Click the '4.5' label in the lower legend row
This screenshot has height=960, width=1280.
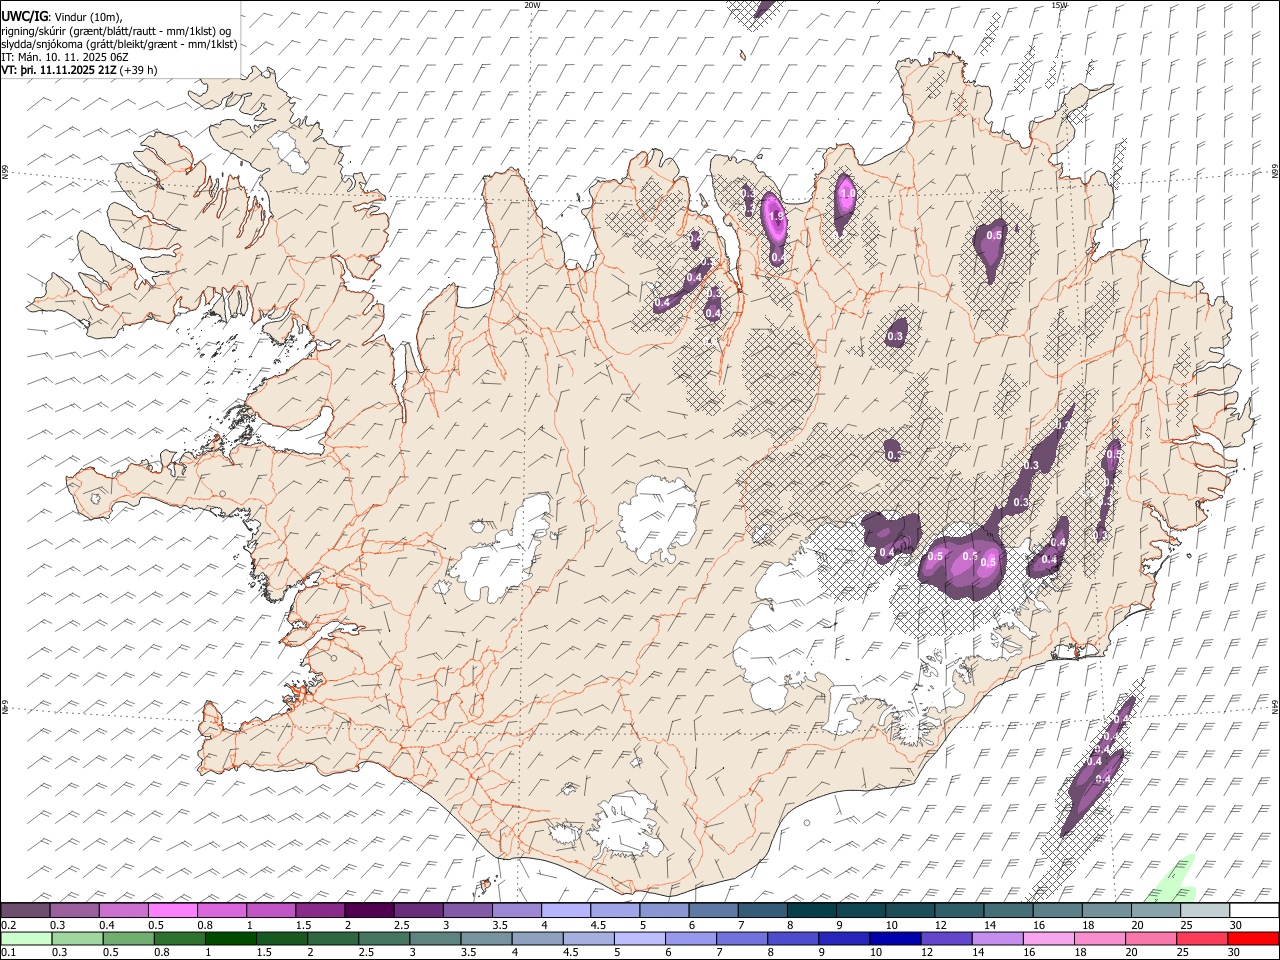coord(570,952)
